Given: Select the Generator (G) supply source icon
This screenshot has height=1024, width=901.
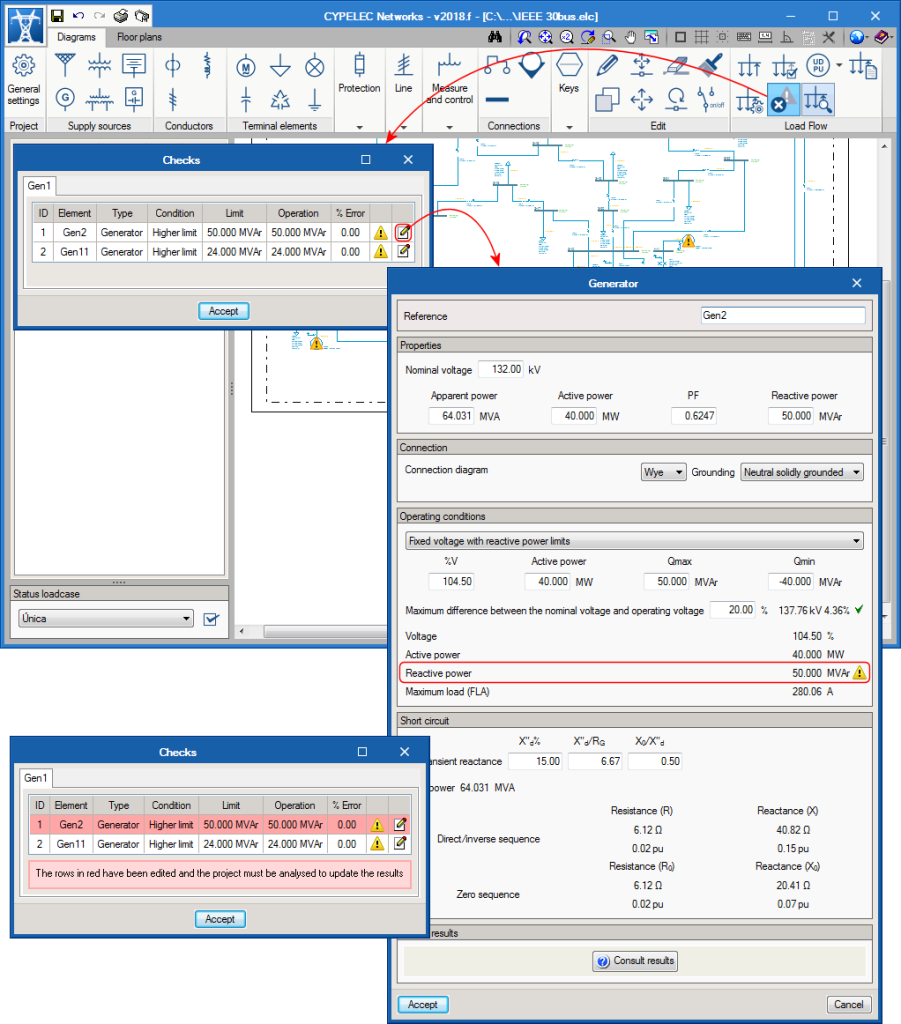Looking at the screenshot, I should tap(65, 98).
